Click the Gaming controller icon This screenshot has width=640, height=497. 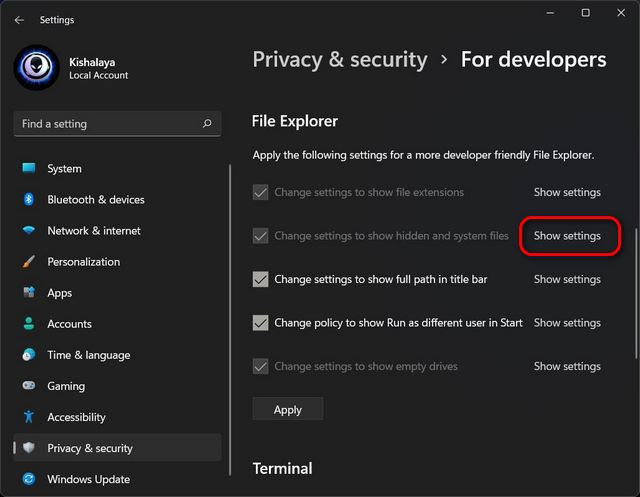pos(29,385)
